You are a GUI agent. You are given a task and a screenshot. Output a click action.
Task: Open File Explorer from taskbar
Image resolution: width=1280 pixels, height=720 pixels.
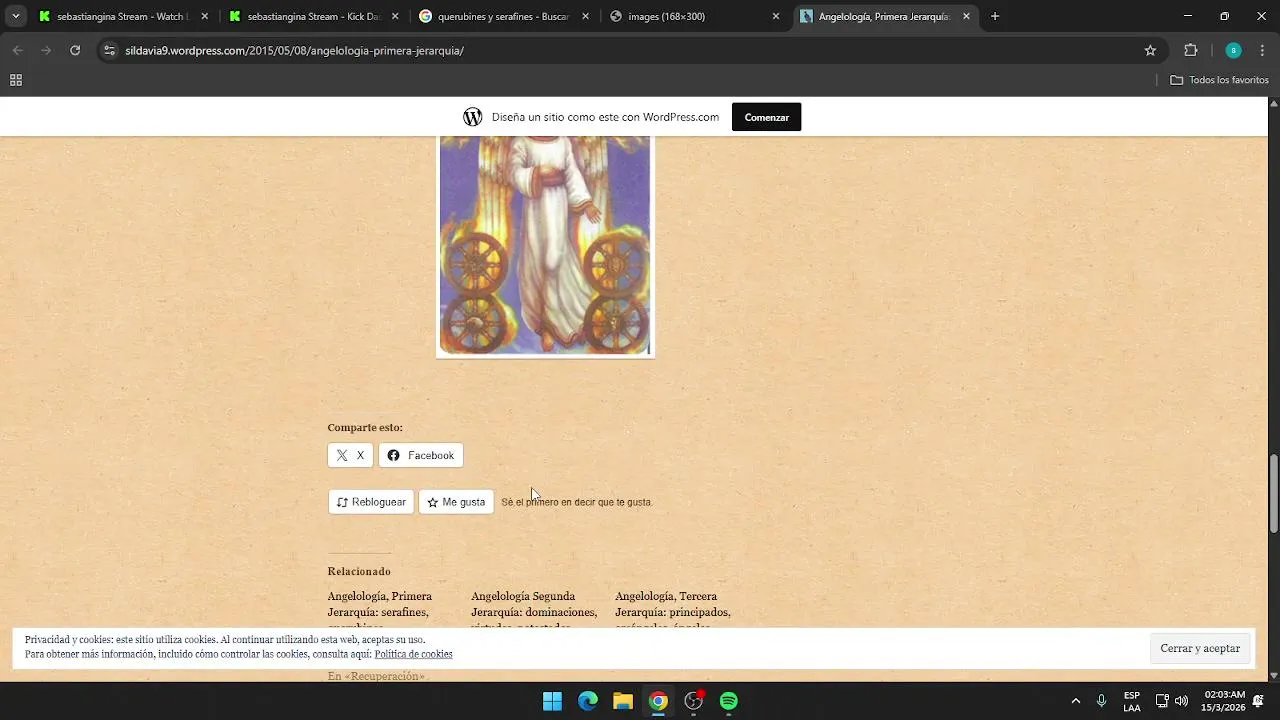click(x=623, y=701)
